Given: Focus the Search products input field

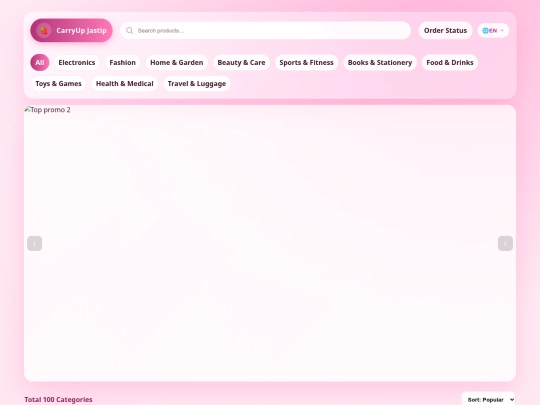Looking at the screenshot, I should point(265,31).
